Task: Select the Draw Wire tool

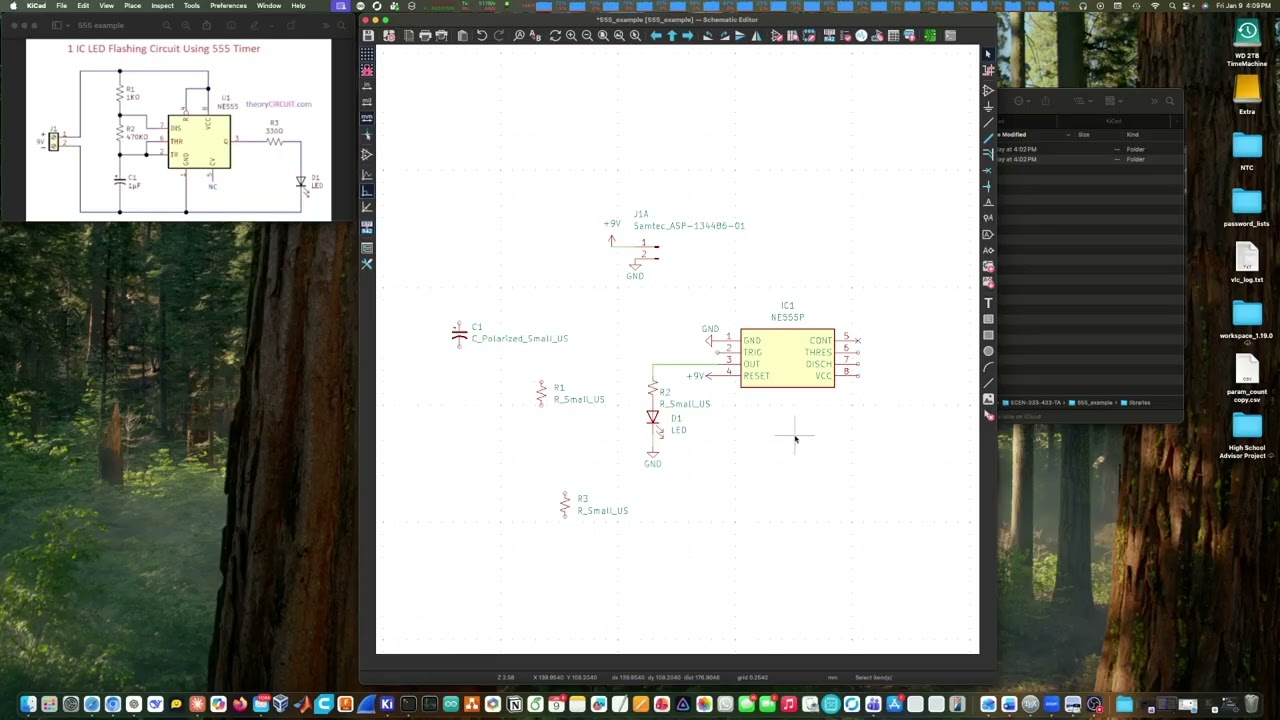Action: [x=988, y=123]
